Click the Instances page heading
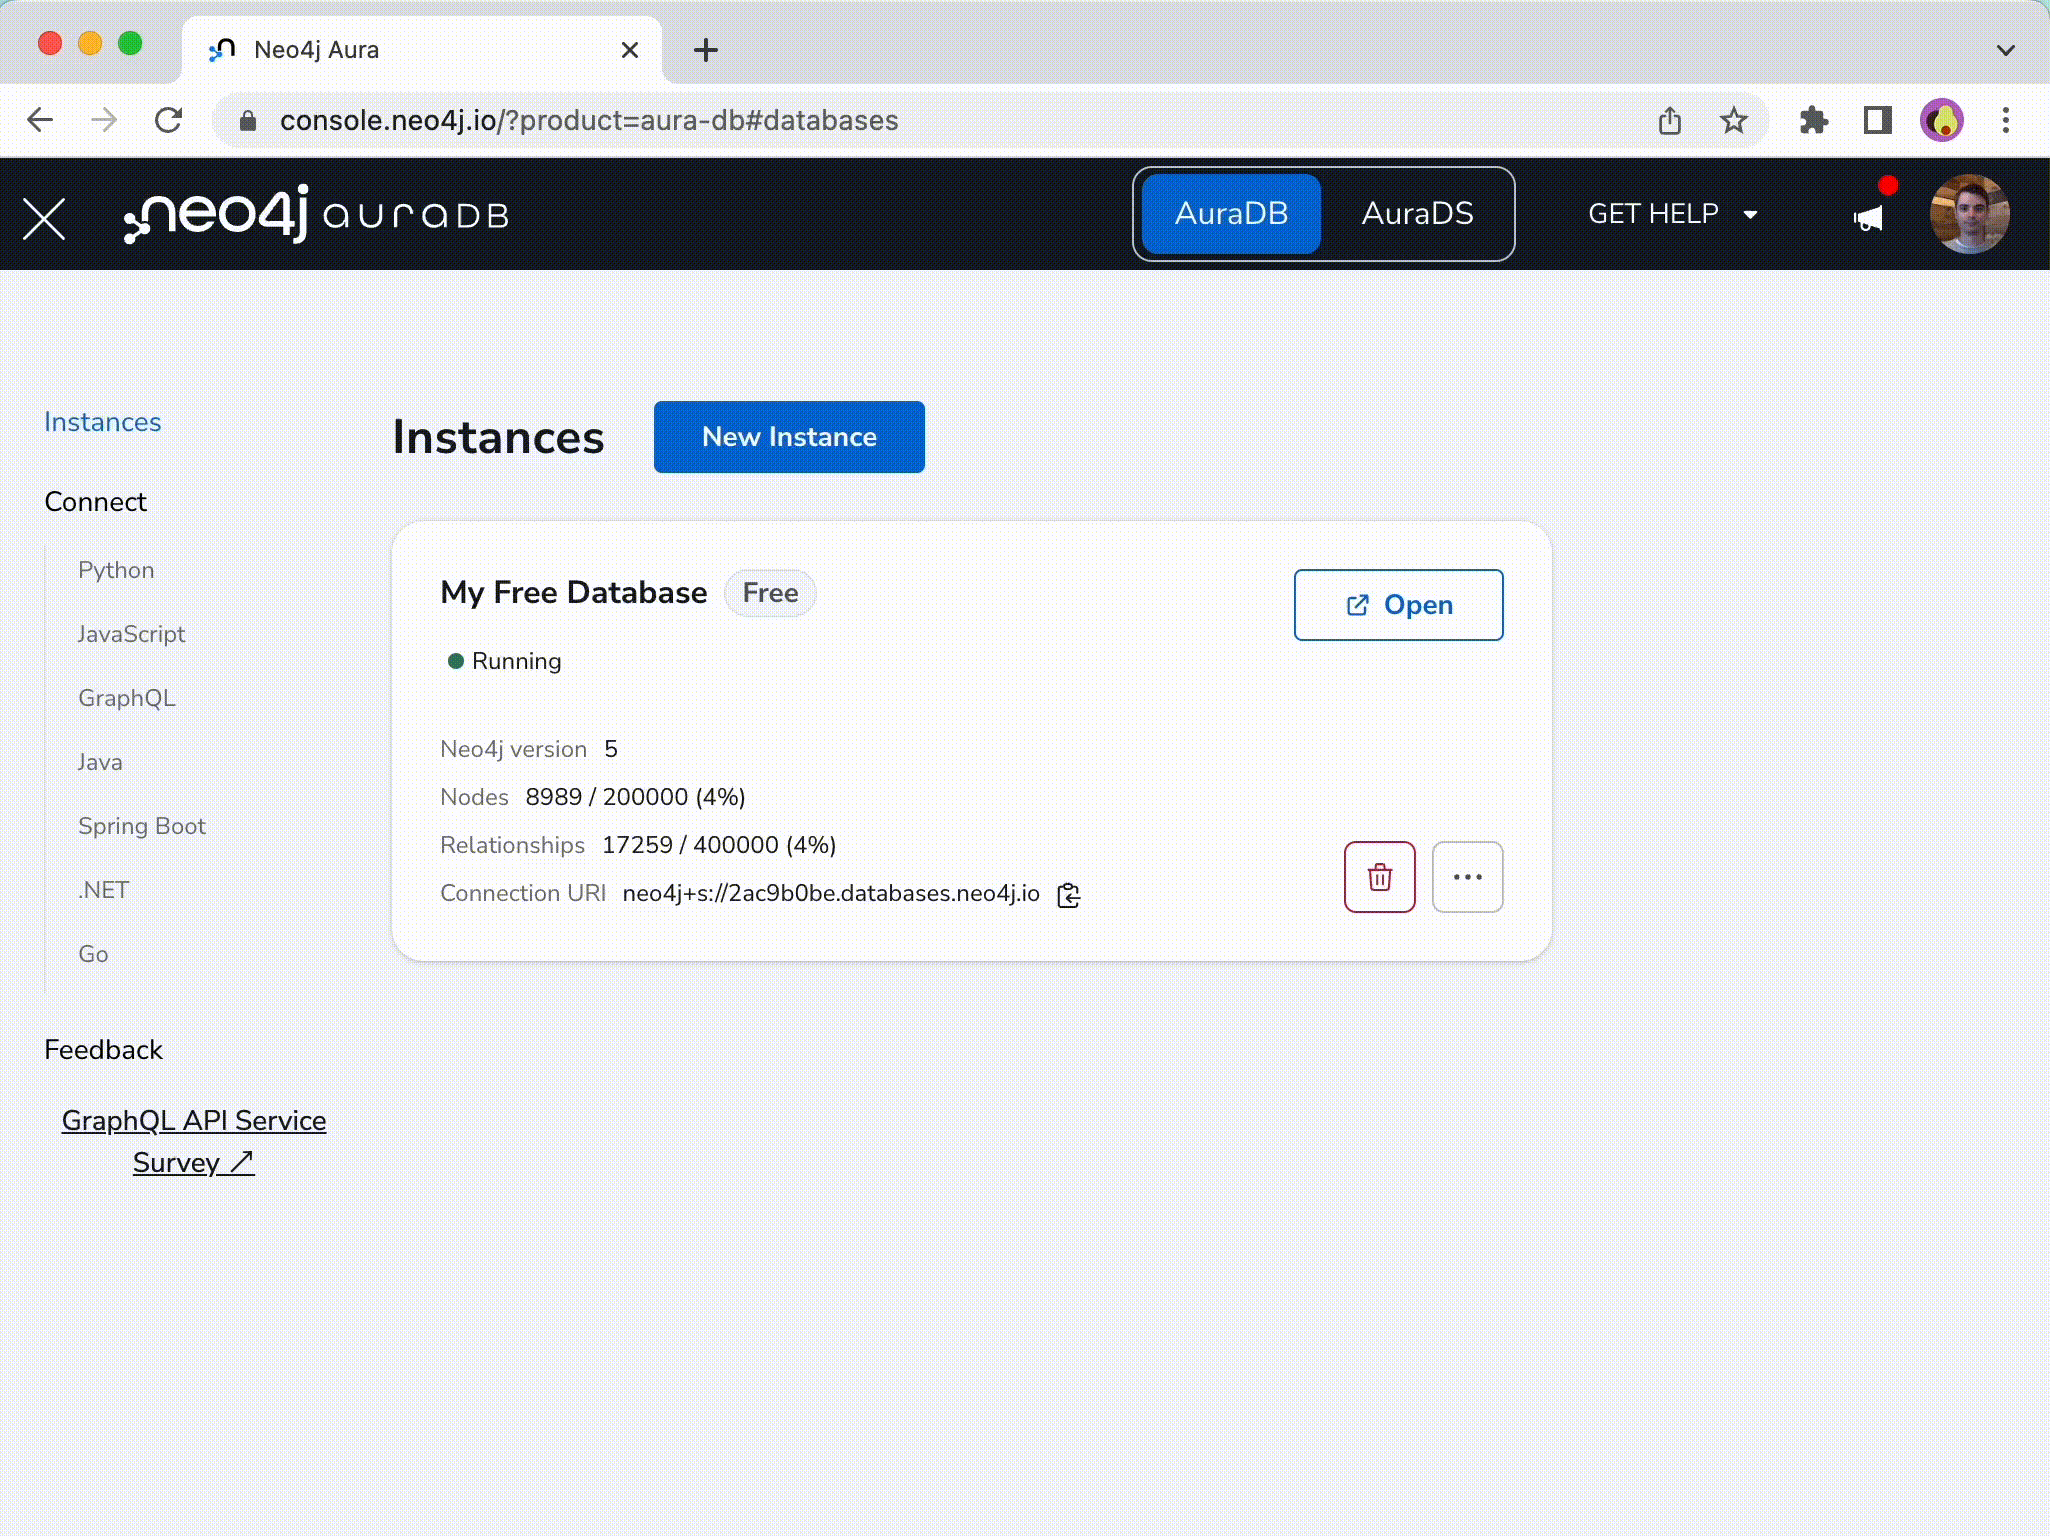2050x1536 pixels. click(498, 437)
